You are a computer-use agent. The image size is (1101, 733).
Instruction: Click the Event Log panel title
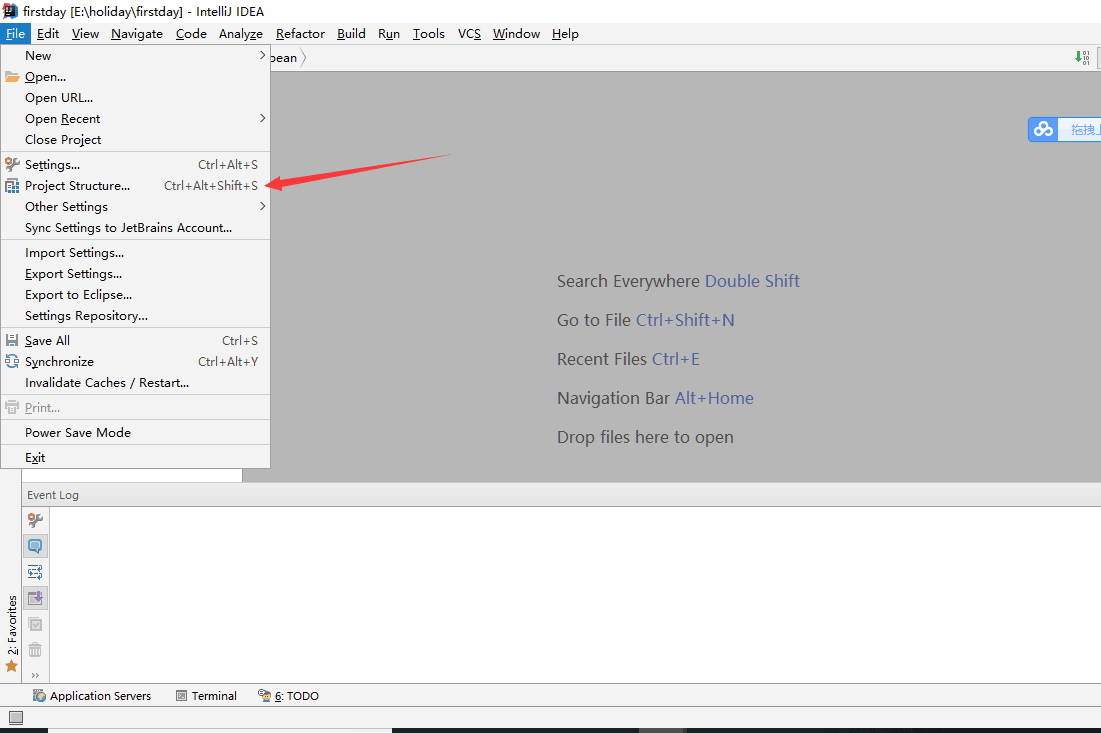[53, 495]
